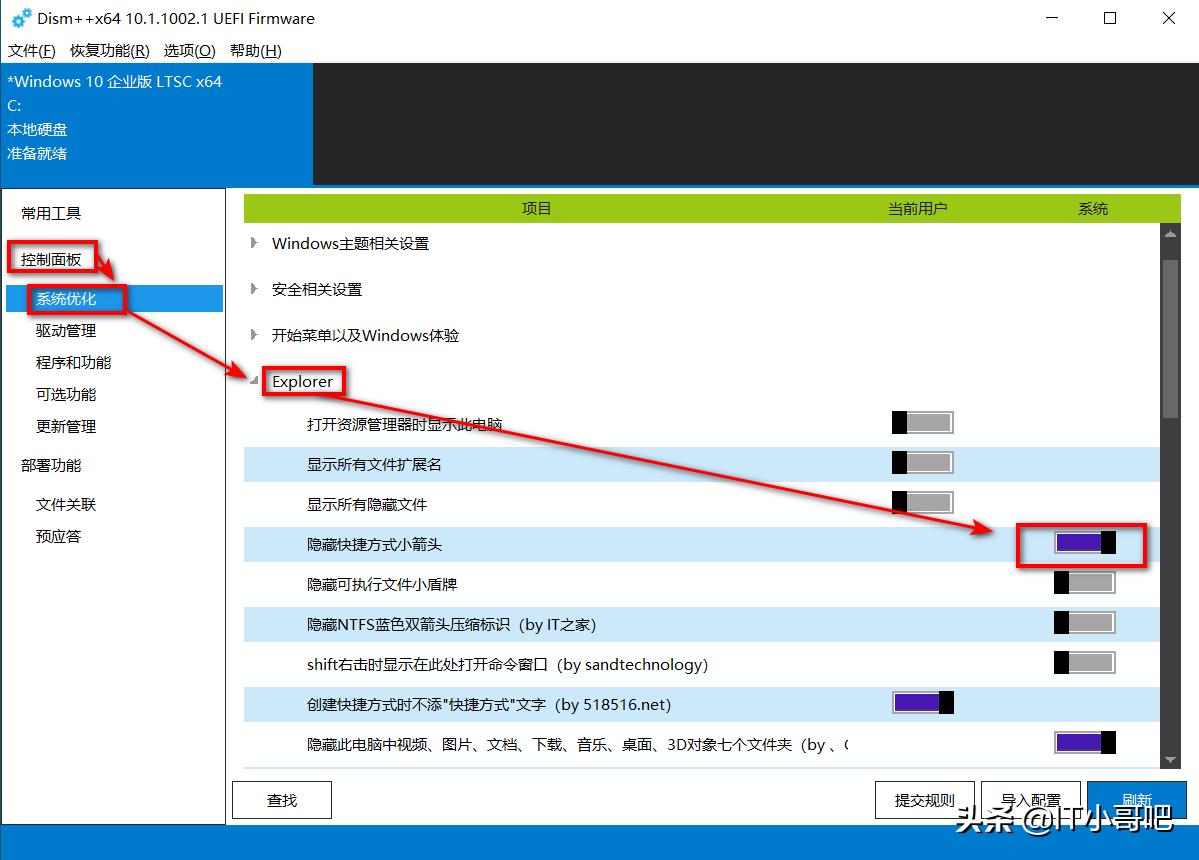
Task: Open the 恢复功能(R) menu
Action: click(109, 50)
